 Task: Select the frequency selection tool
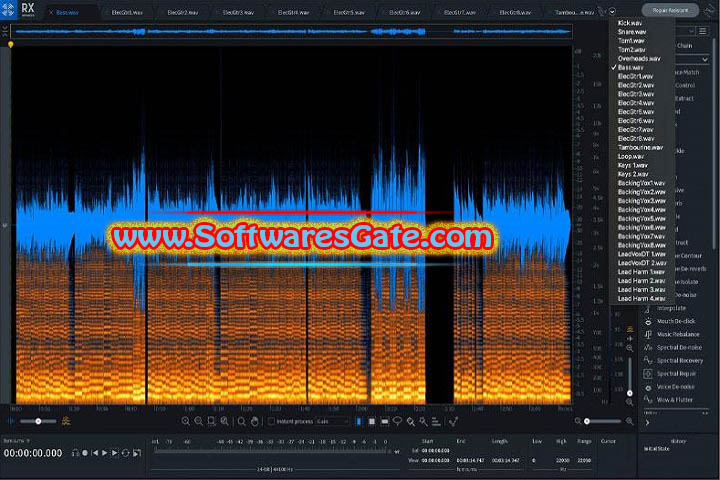(x=384, y=421)
